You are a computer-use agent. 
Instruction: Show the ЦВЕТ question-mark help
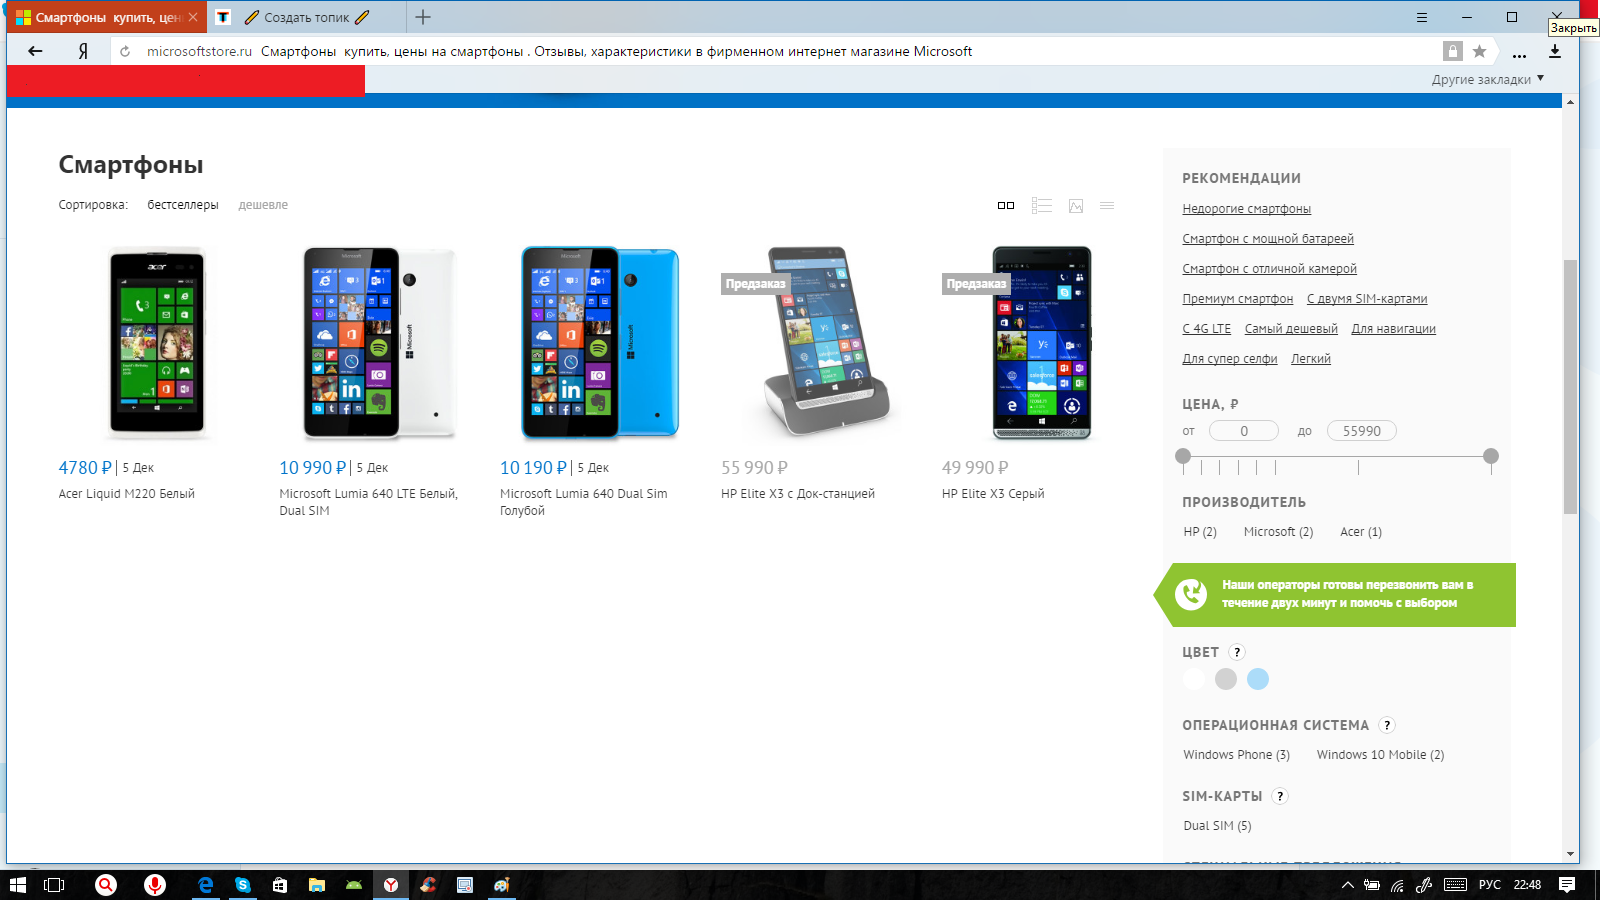click(1237, 652)
